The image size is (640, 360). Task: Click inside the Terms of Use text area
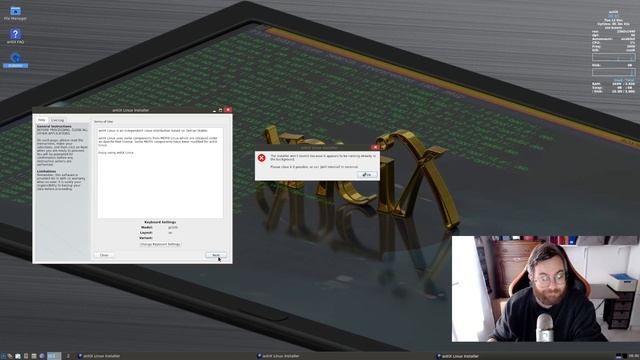(x=160, y=173)
